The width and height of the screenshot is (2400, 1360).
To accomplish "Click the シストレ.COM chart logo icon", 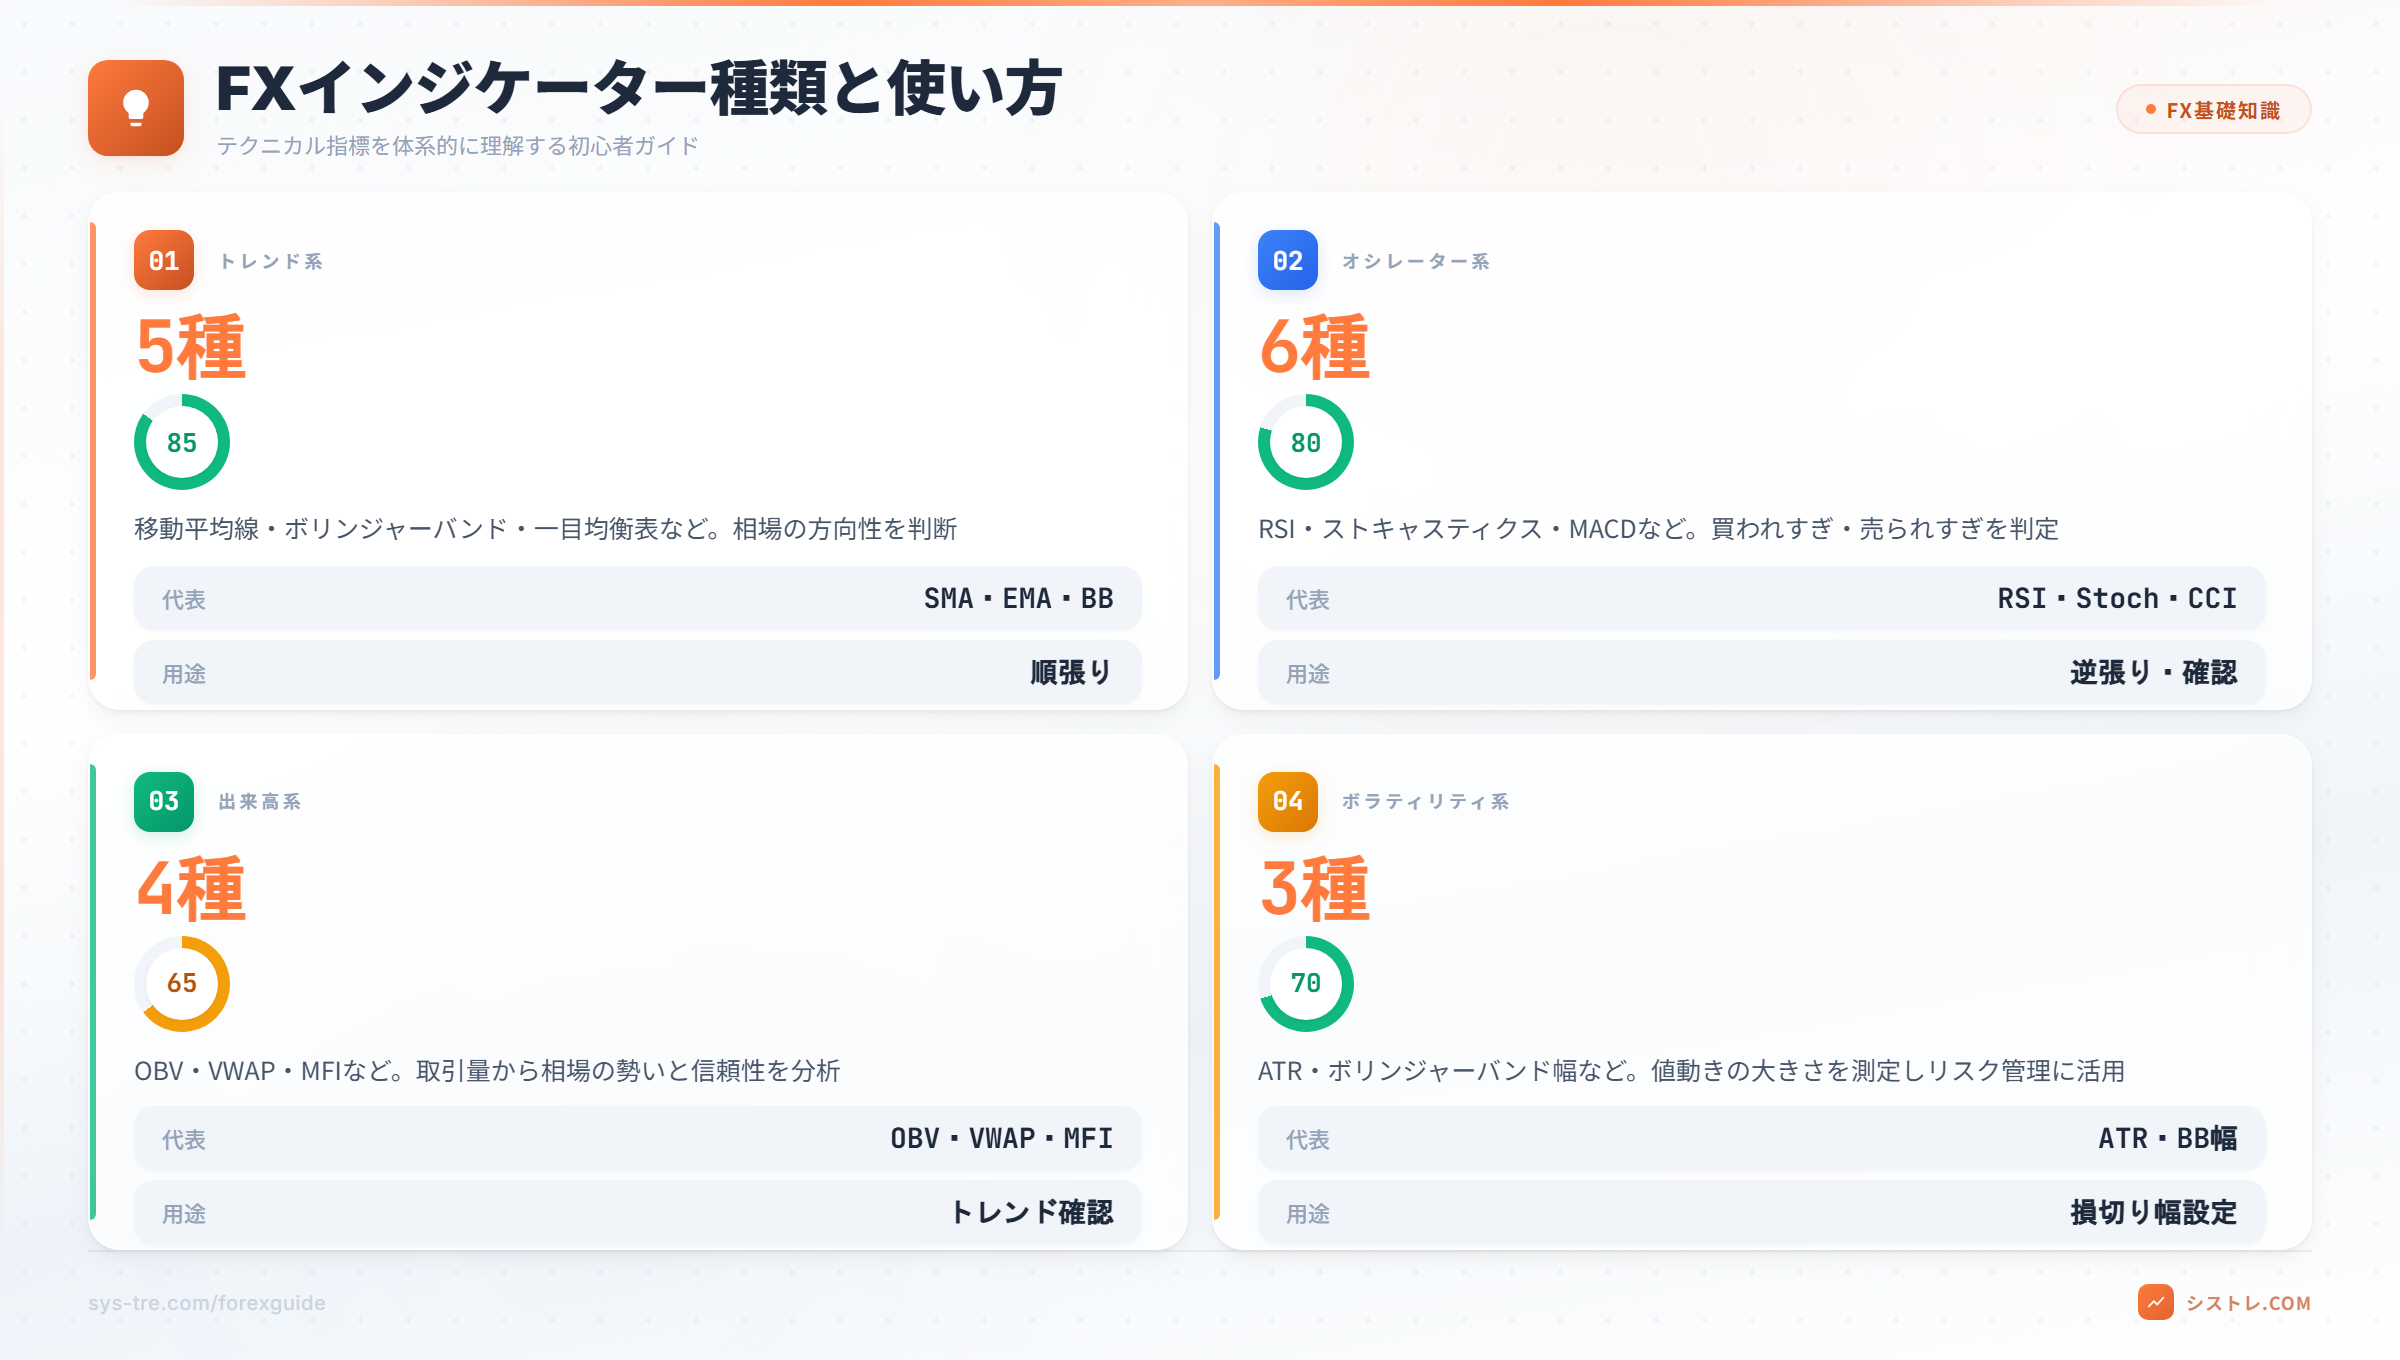I will click(x=2155, y=1302).
